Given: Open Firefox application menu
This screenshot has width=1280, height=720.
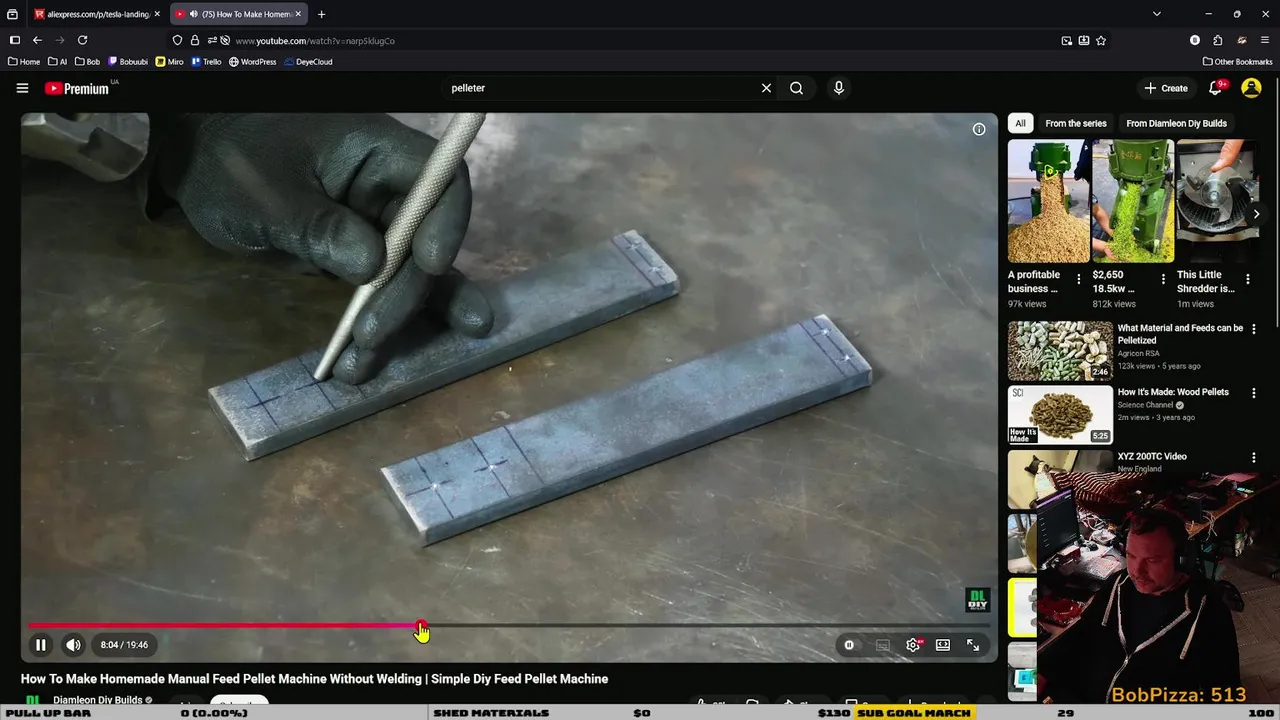Looking at the screenshot, I should pos(1265,40).
